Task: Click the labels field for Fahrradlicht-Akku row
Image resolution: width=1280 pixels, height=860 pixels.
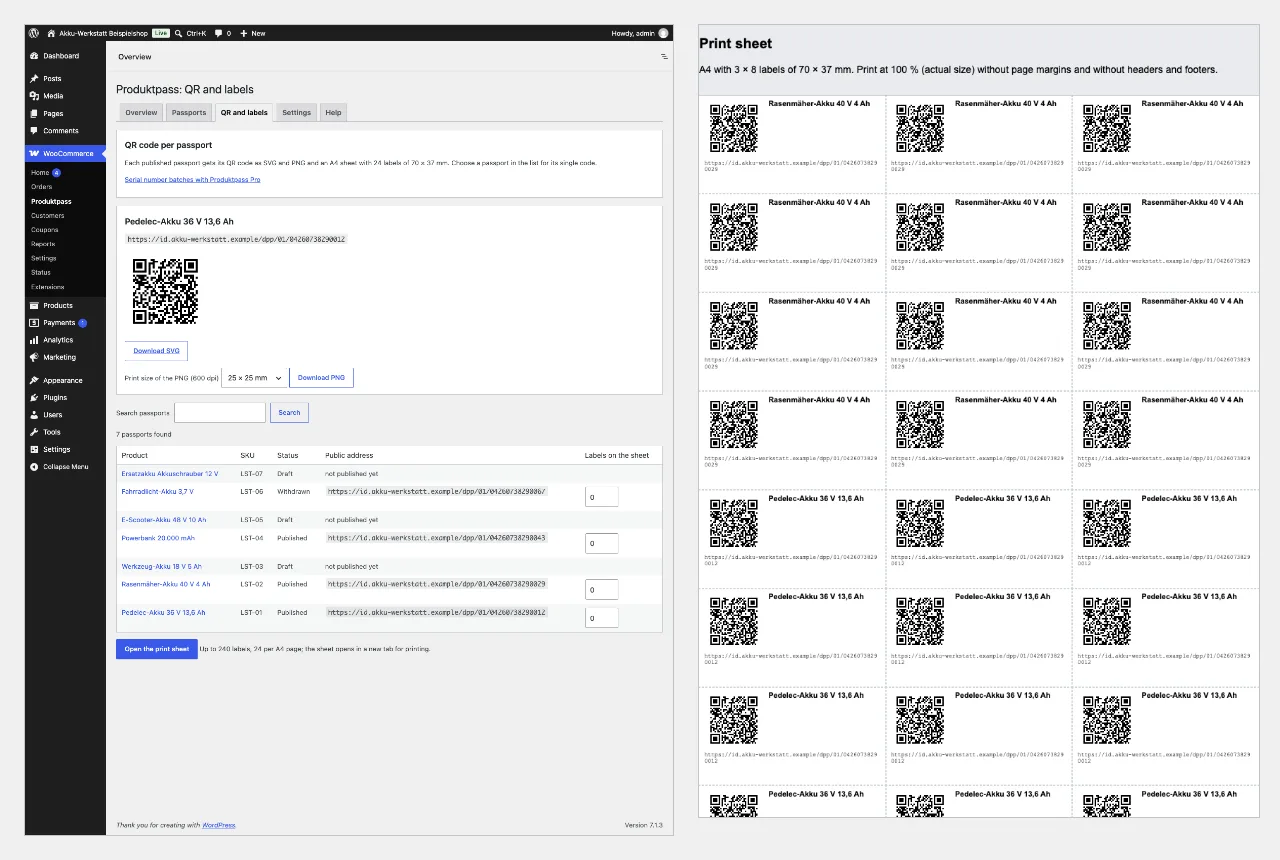Action: (601, 497)
